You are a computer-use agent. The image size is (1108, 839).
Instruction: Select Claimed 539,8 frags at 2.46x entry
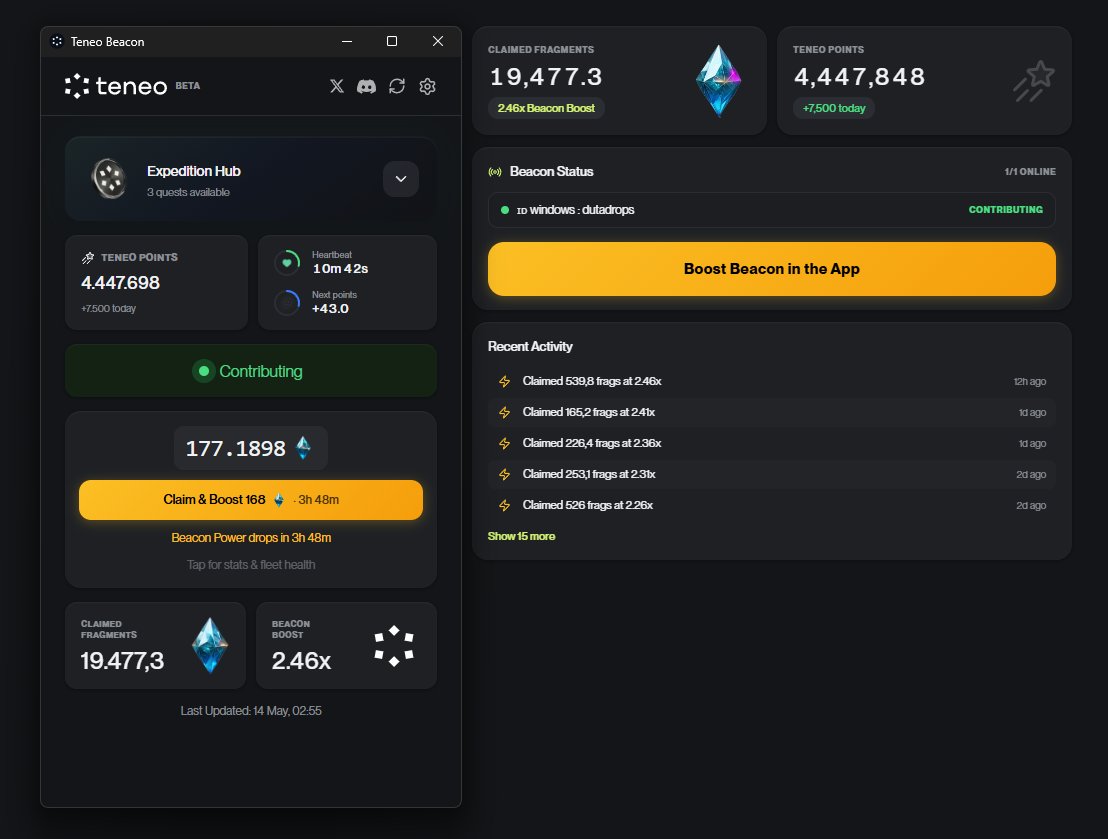point(772,382)
